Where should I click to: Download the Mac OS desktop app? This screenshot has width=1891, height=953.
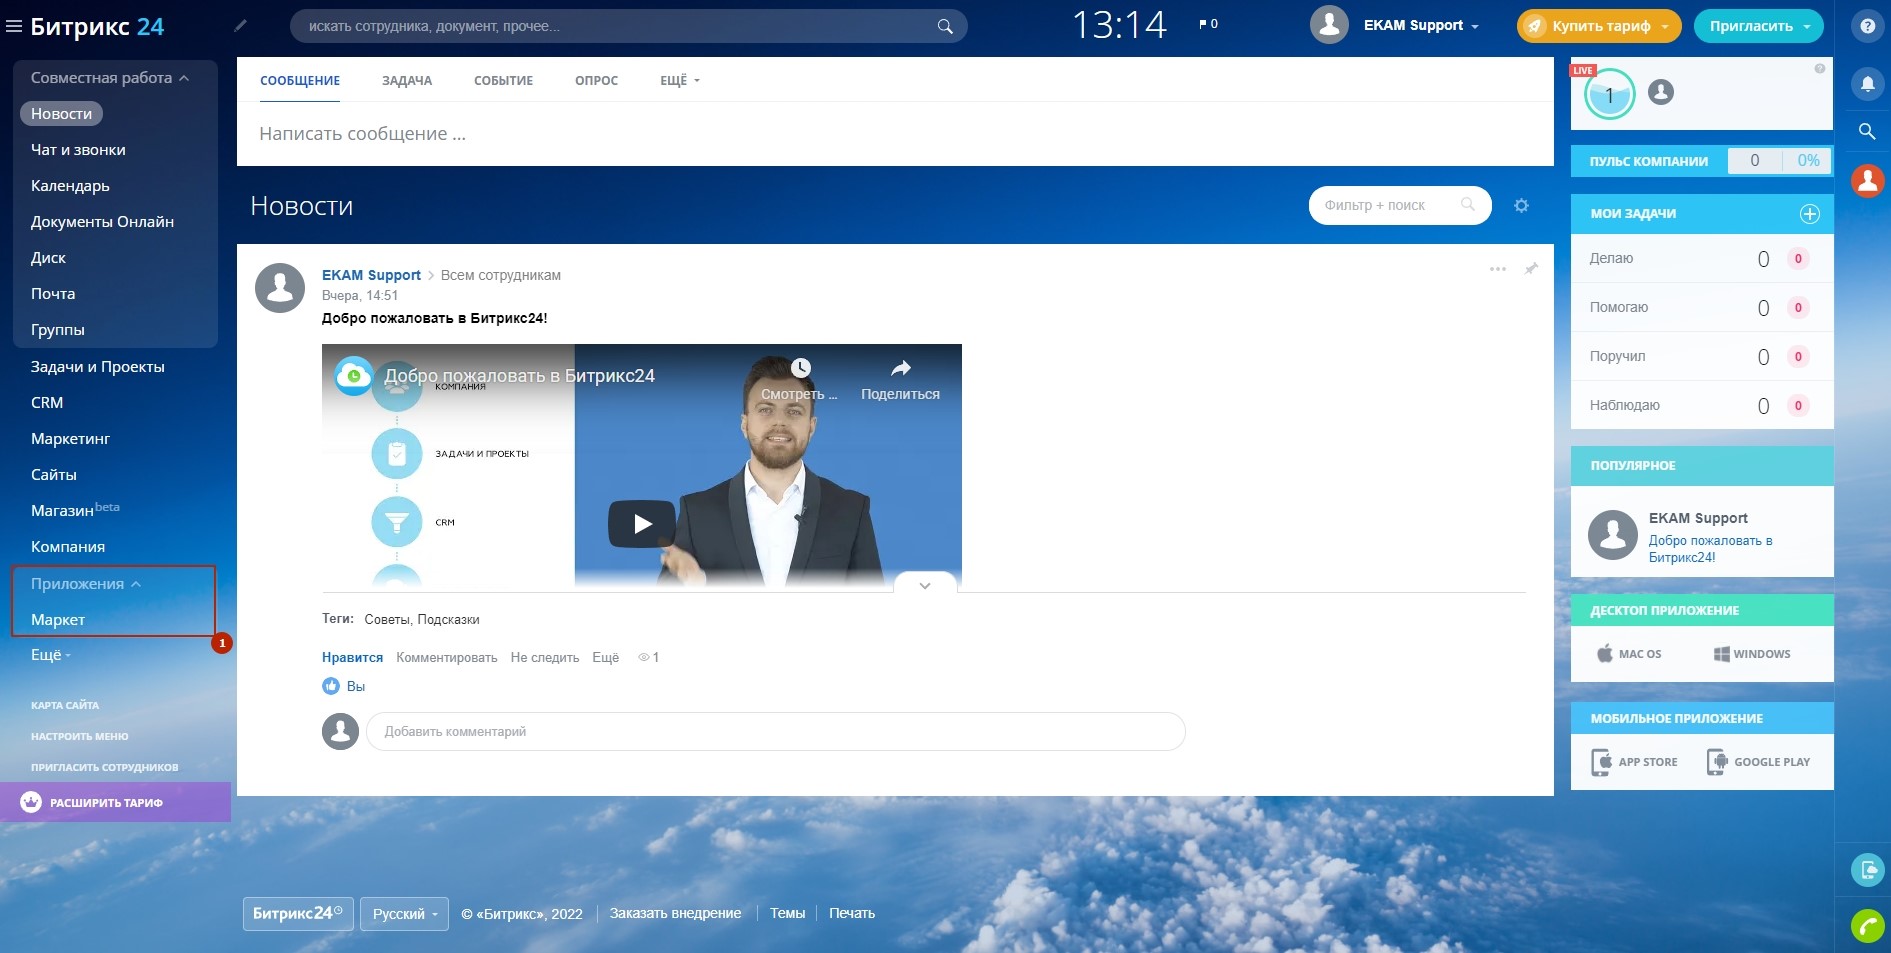[1629, 654]
